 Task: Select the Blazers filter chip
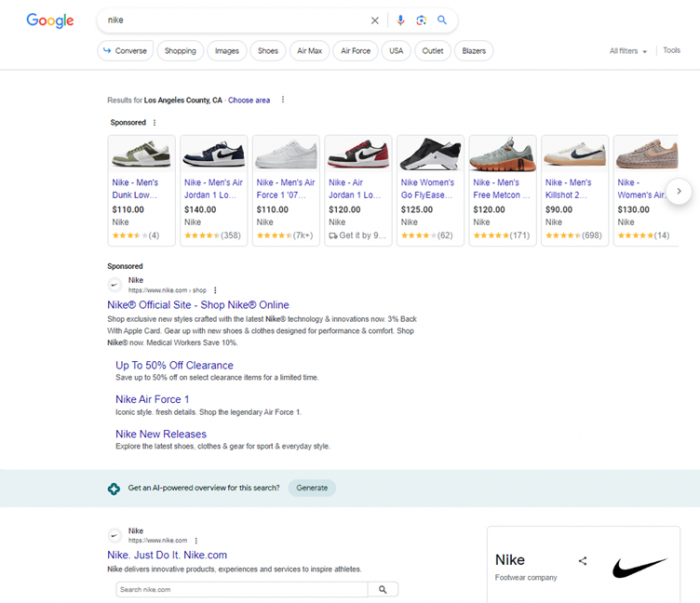coord(474,50)
